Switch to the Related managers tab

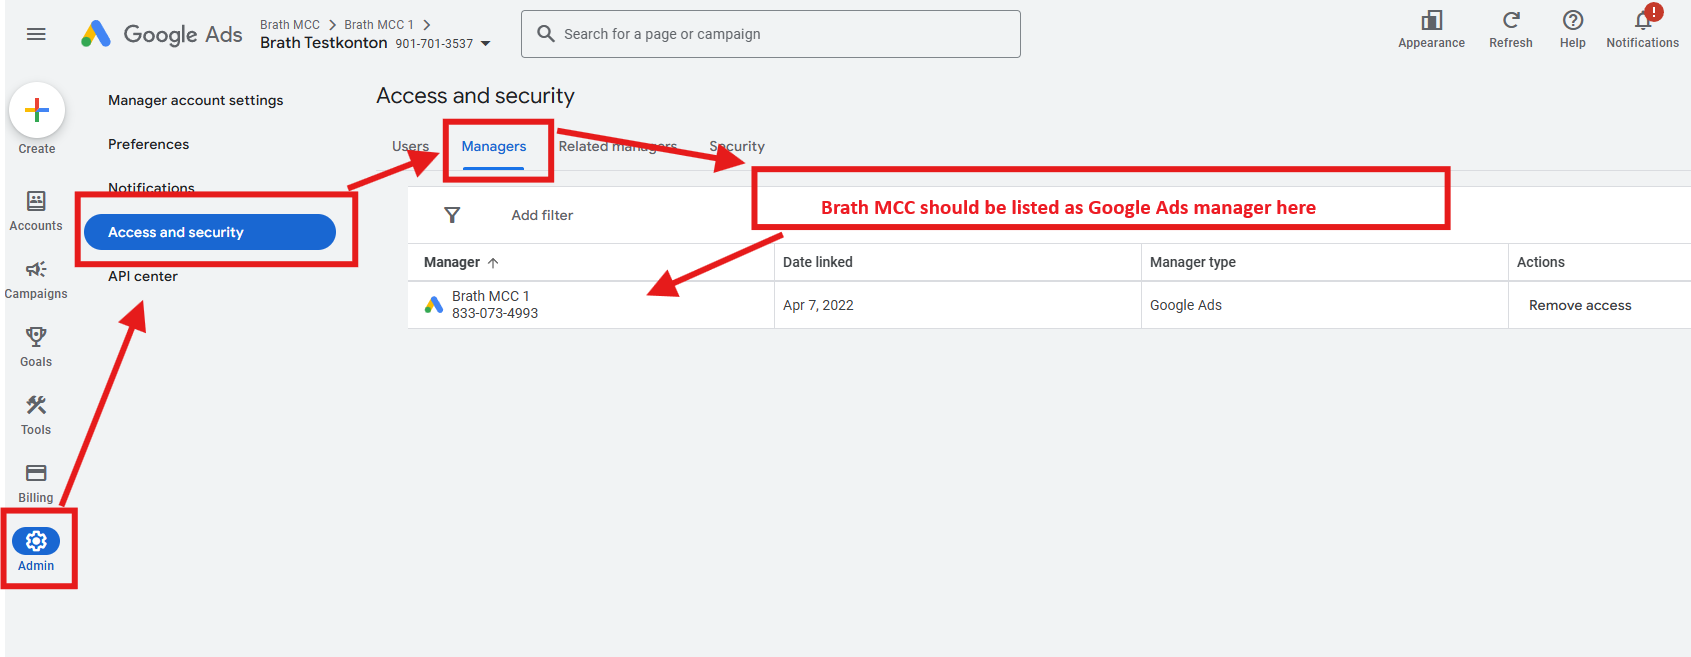(x=618, y=146)
